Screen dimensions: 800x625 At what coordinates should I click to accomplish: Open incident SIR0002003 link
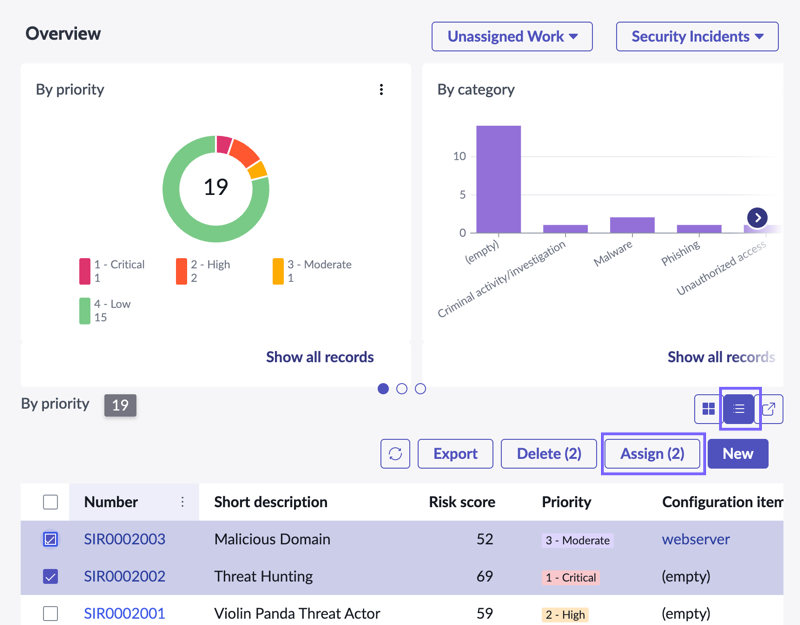point(124,539)
